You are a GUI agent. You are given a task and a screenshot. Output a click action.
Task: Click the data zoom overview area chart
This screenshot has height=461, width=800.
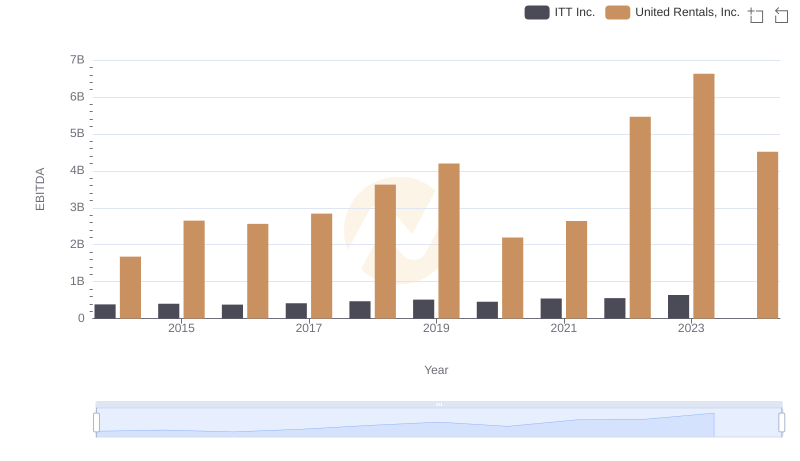click(439, 423)
